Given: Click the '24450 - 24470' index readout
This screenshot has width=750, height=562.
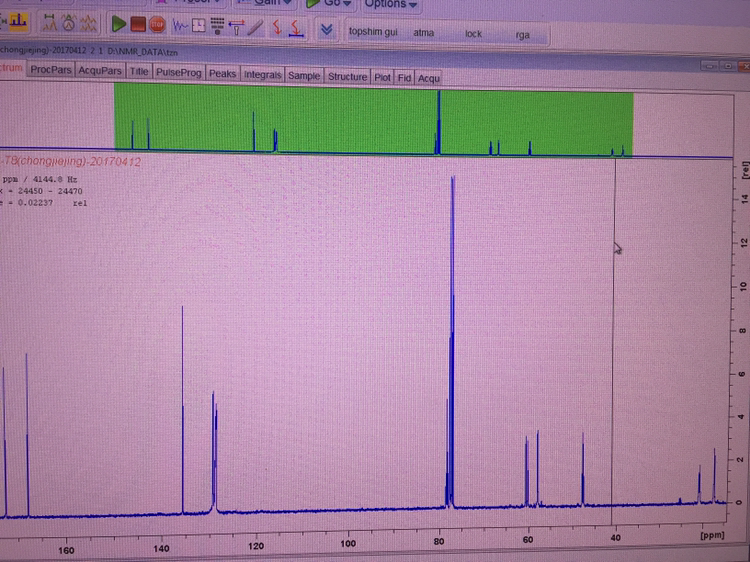Looking at the screenshot, I should (50, 191).
